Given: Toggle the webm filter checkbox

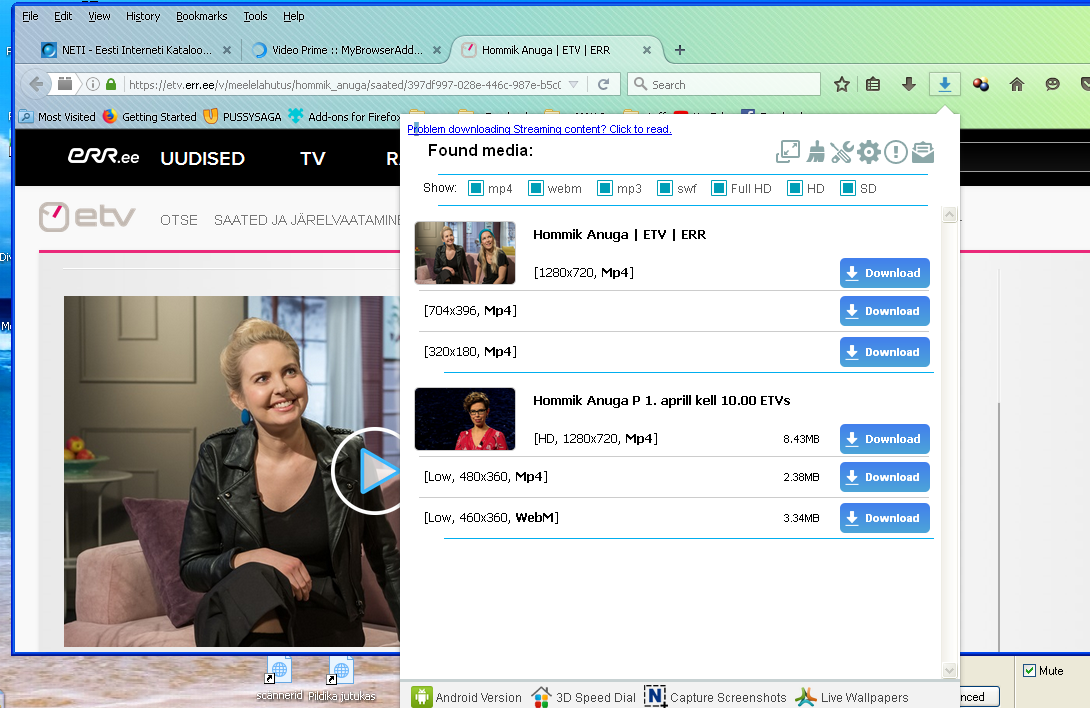Looking at the screenshot, I should (535, 188).
